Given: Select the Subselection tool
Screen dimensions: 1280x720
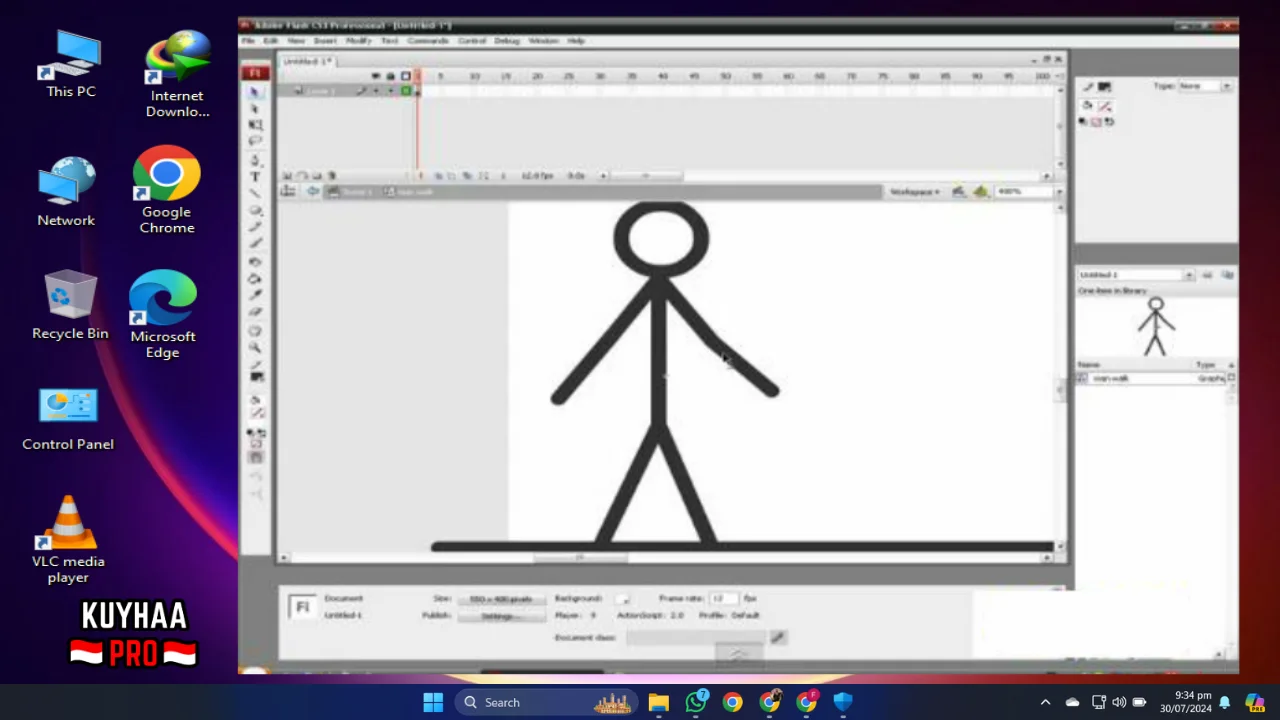Looking at the screenshot, I should tap(255, 108).
